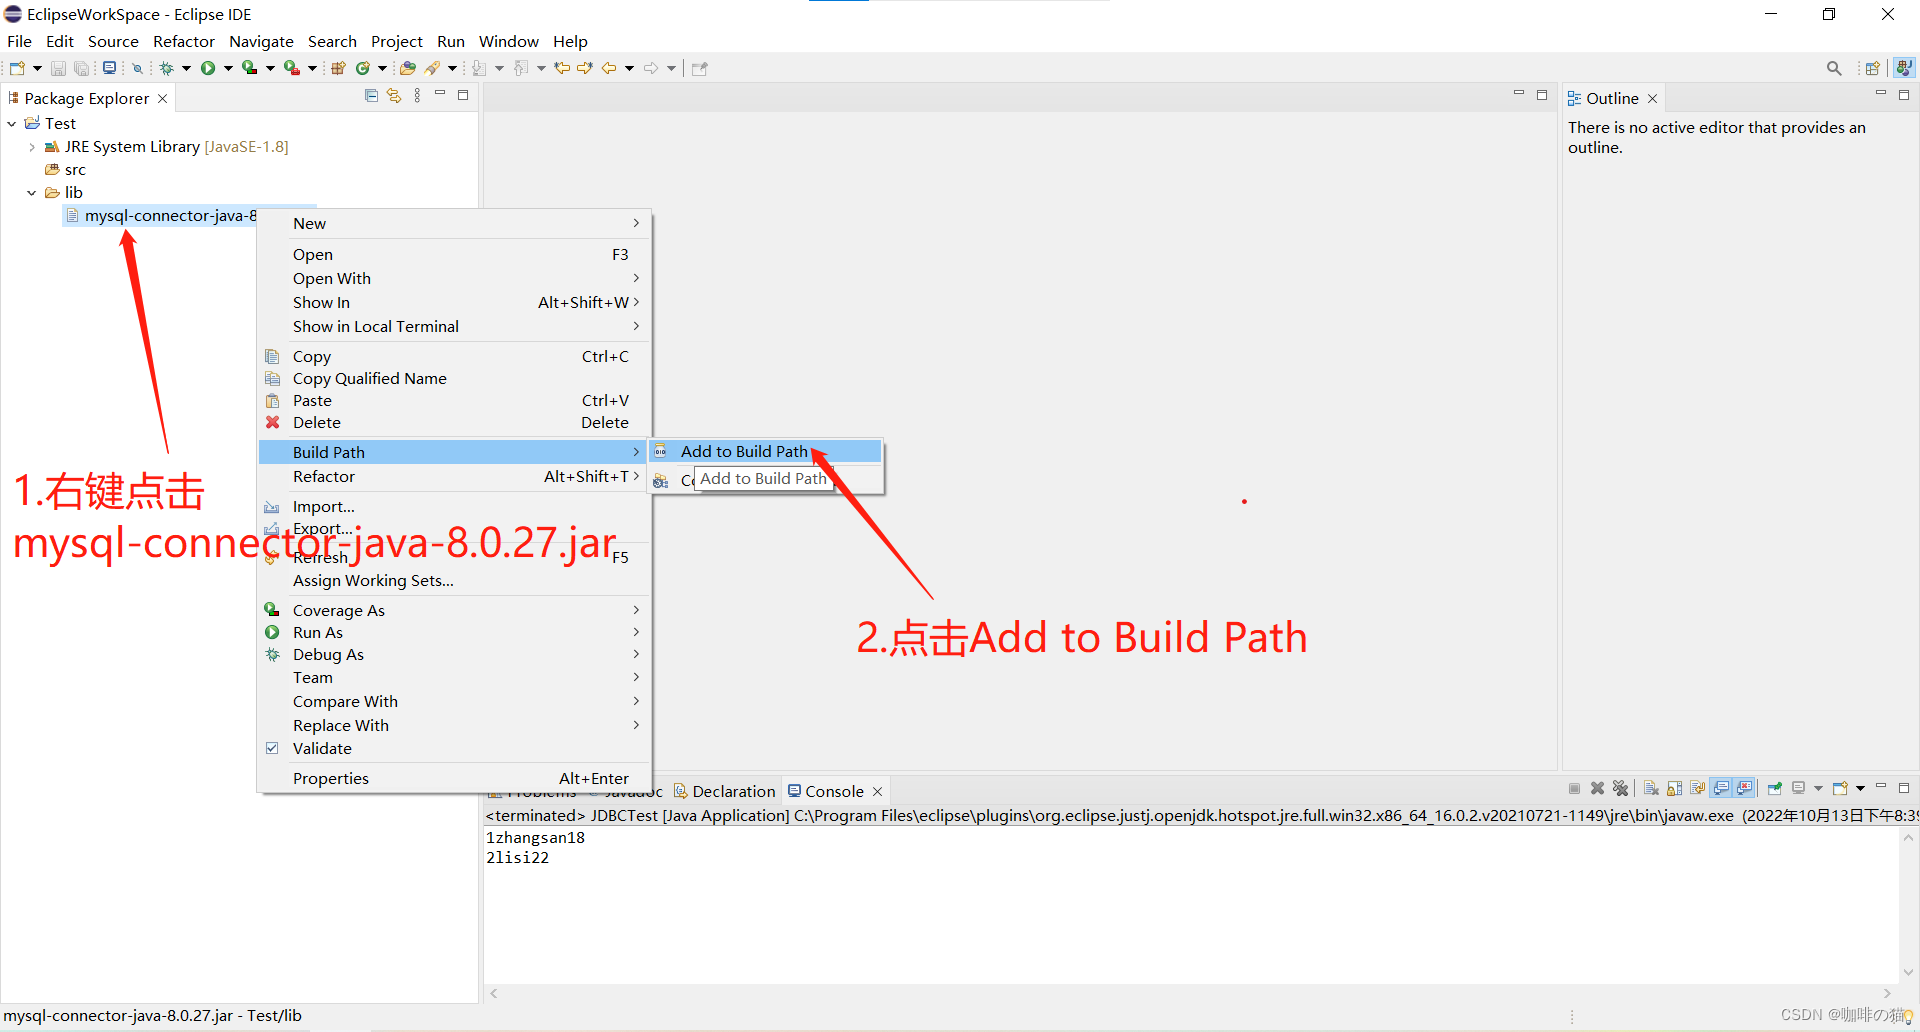Click the Skip All Breakpoints toolbar icon
Screen dimensions: 1920x1032
(137, 68)
